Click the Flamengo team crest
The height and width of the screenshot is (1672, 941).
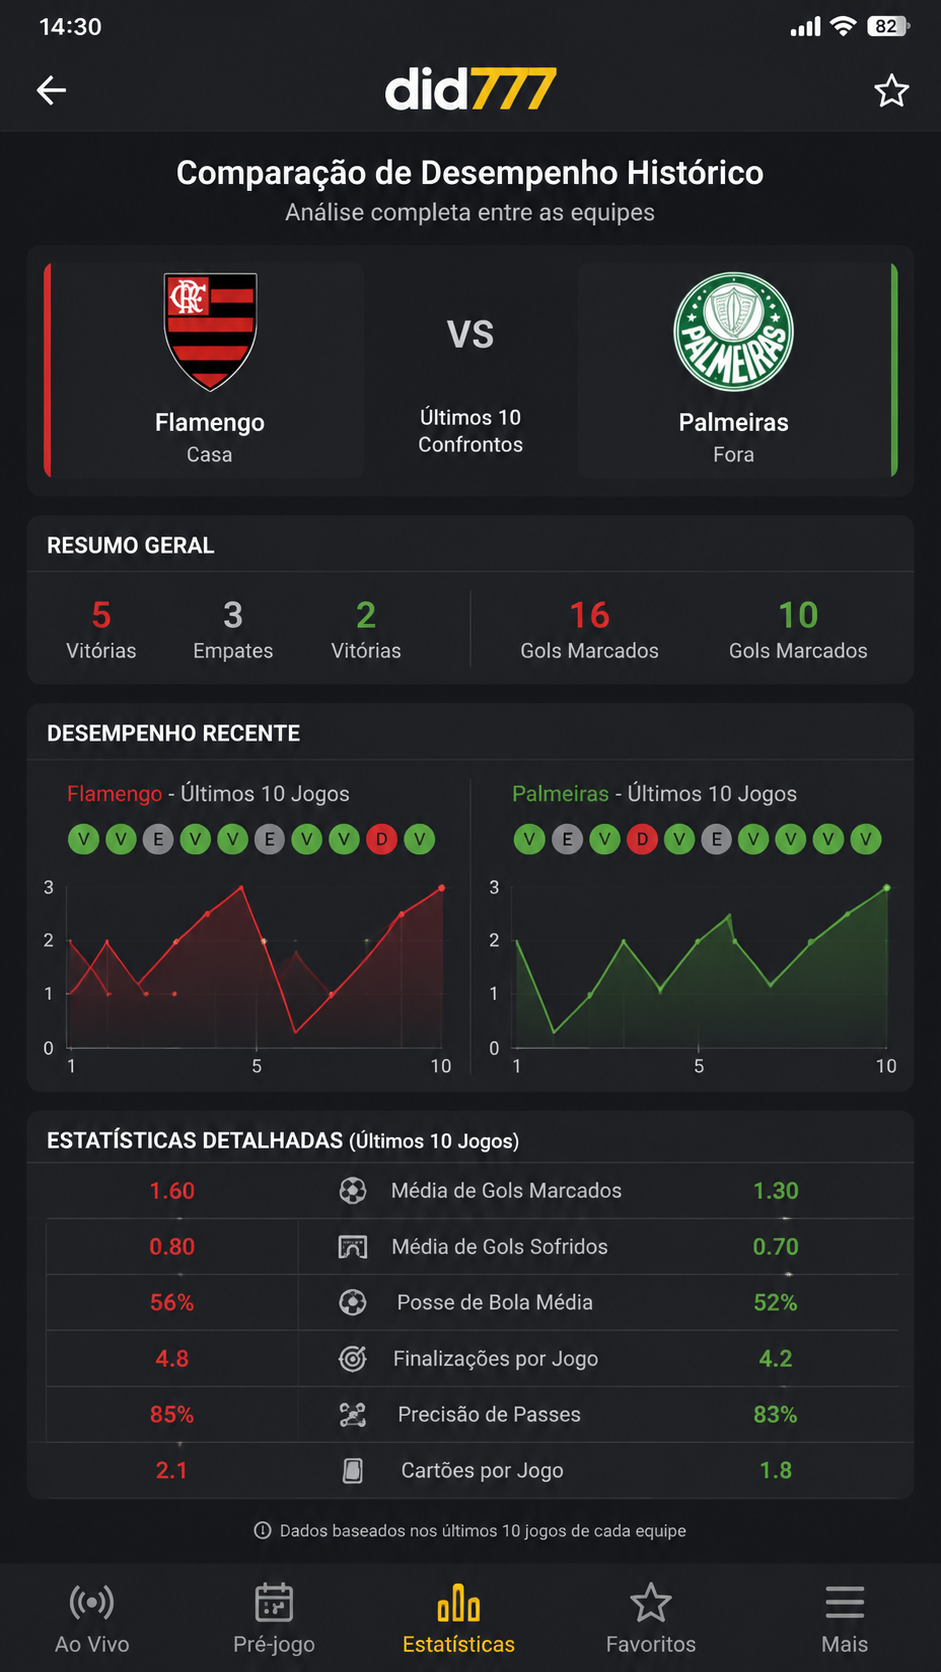210,332
